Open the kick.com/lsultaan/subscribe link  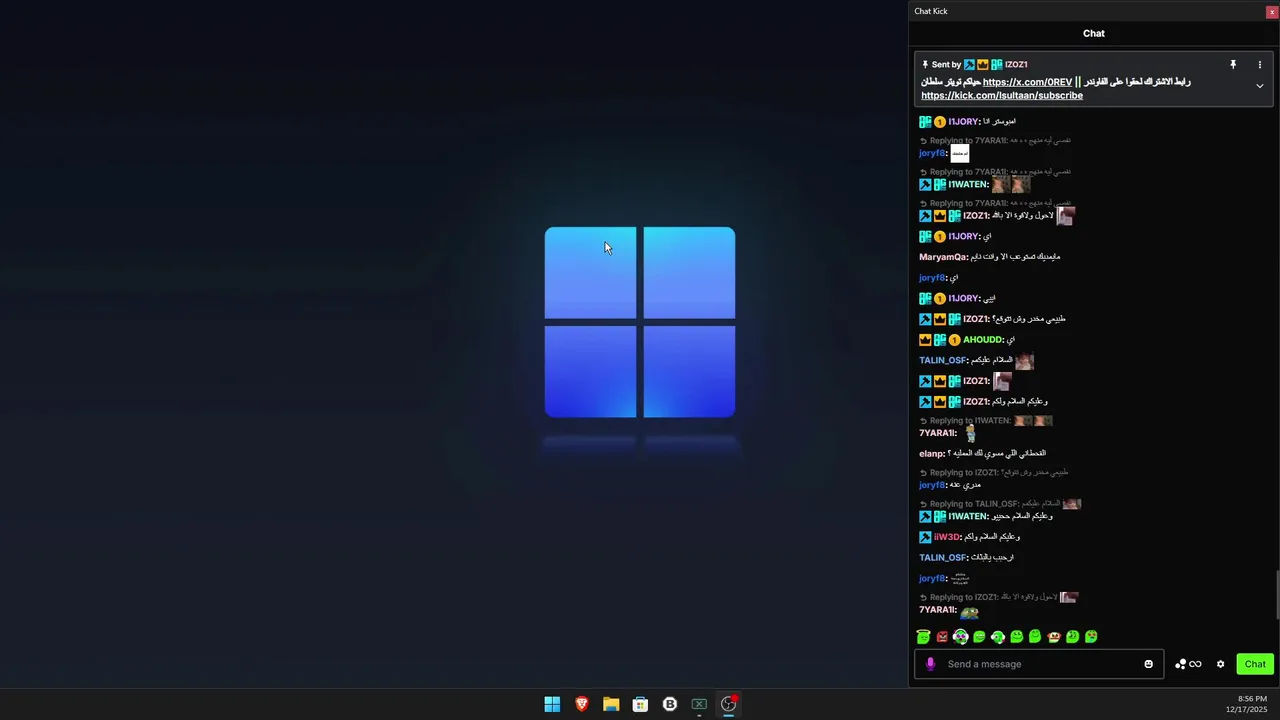1002,96
